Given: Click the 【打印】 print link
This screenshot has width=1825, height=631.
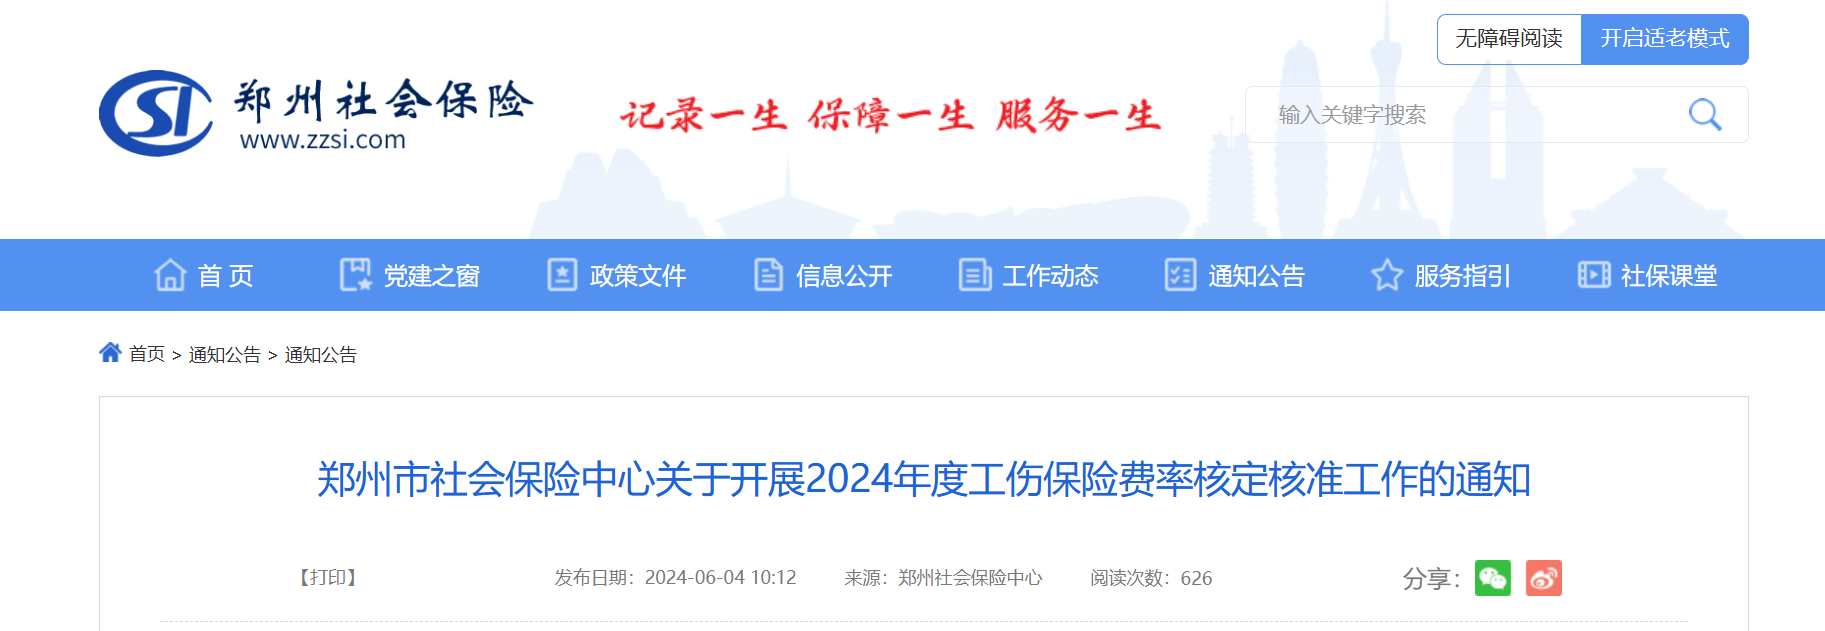Looking at the screenshot, I should [328, 578].
